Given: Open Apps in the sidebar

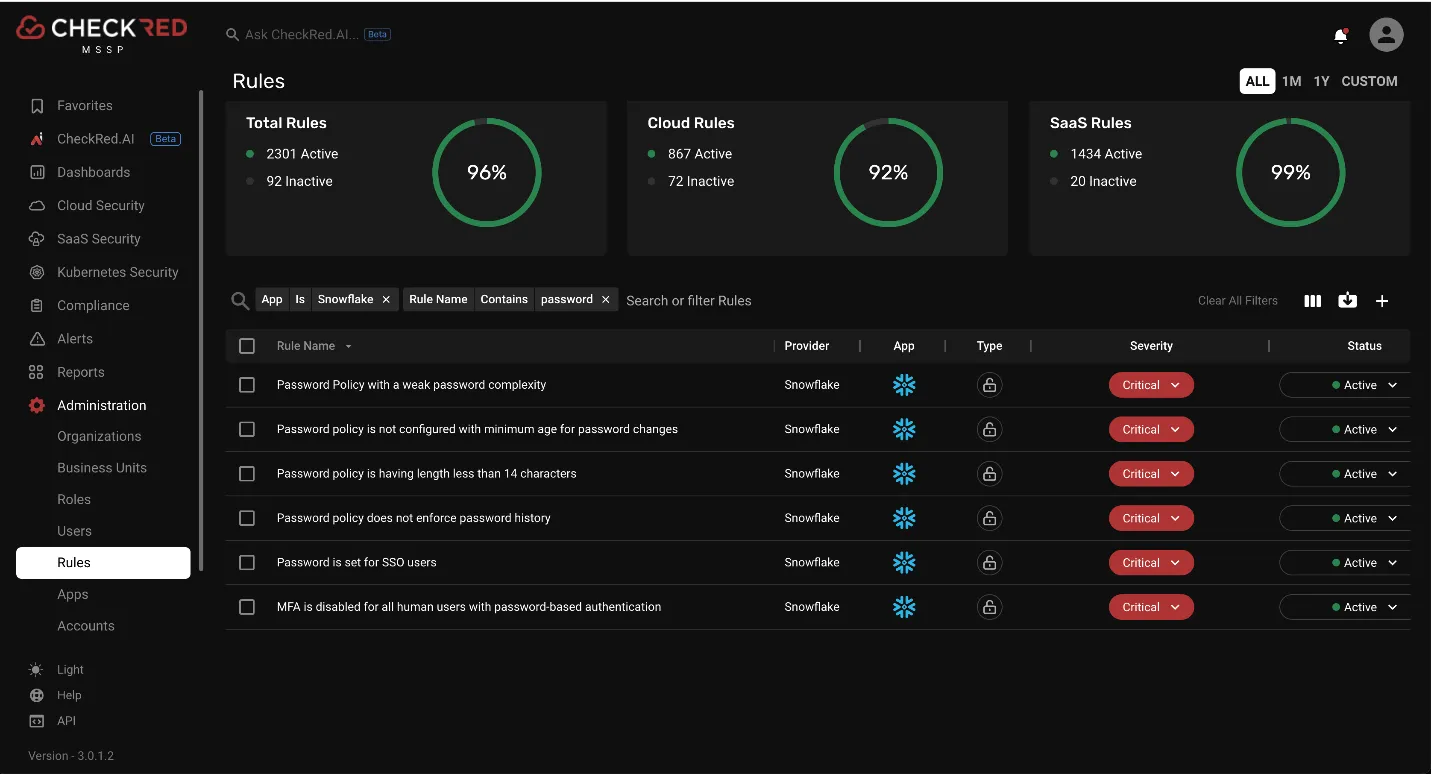Looking at the screenshot, I should point(73,594).
